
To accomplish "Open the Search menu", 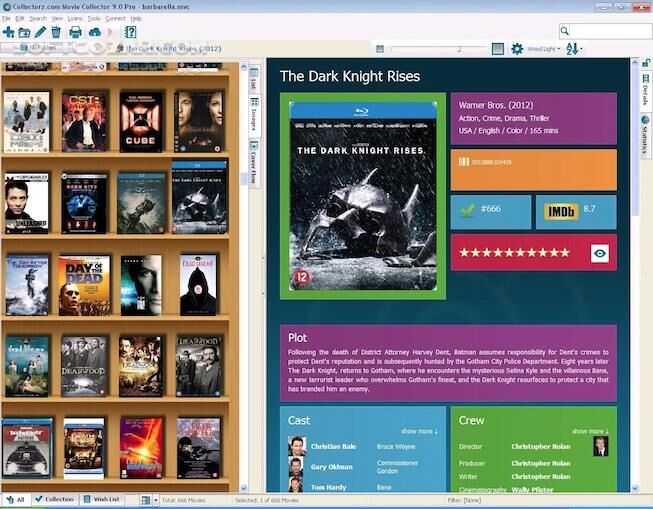I will click(x=38, y=18).
